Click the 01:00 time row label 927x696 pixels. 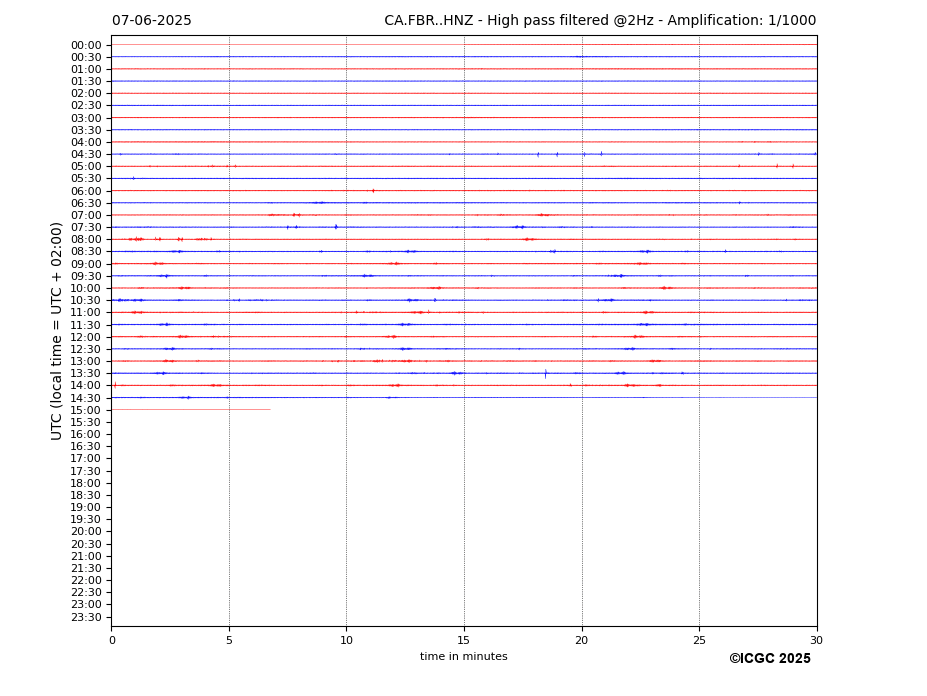pyautogui.click(x=86, y=70)
